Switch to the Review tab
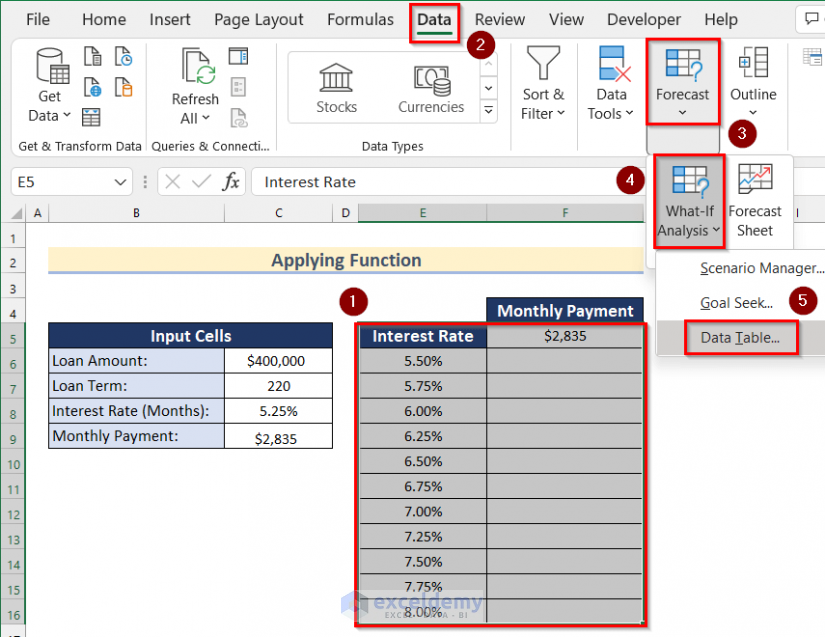 pyautogui.click(x=500, y=19)
